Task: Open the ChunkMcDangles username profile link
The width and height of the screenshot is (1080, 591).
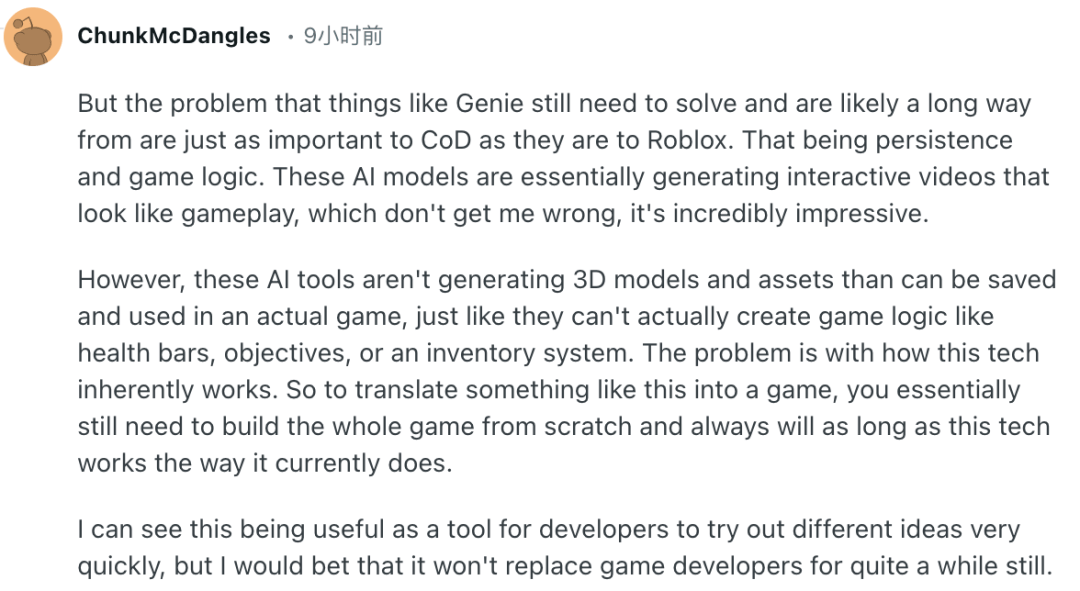Action: click(x=174, y=36)
